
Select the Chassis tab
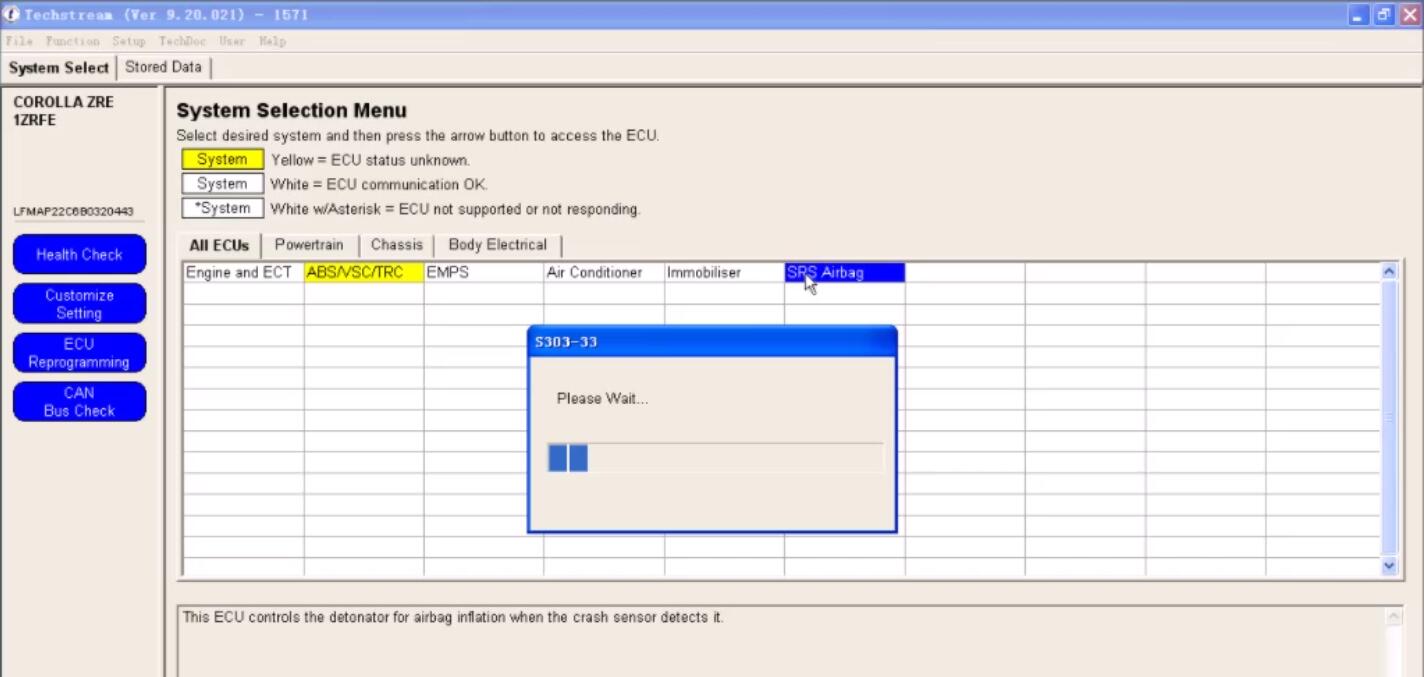click(397, 245)
